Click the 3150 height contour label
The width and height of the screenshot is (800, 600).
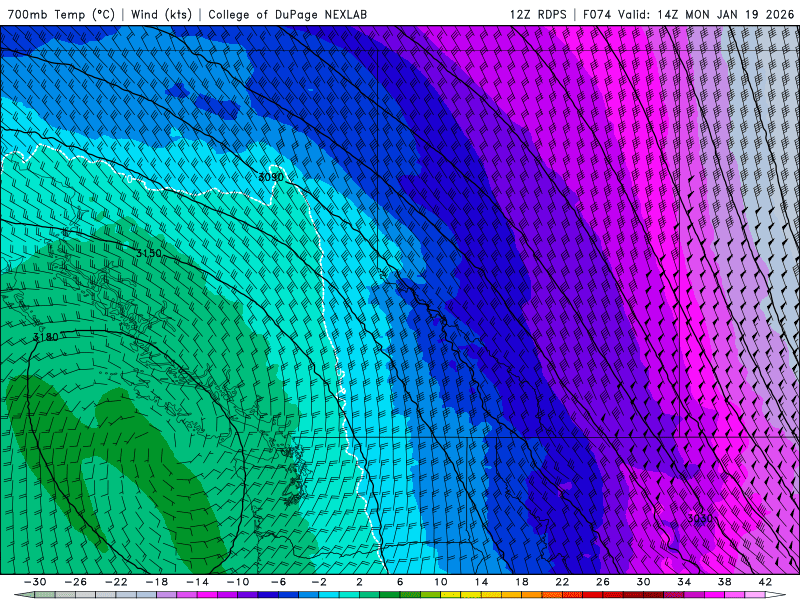[x=148, y=253]
